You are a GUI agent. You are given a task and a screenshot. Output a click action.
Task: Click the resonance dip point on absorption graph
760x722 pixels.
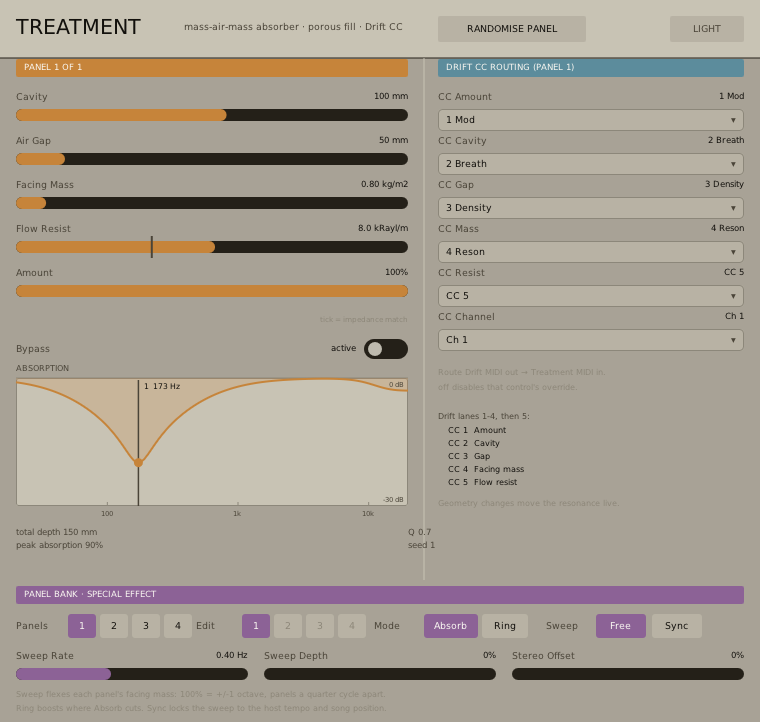(x=139, y=463)
